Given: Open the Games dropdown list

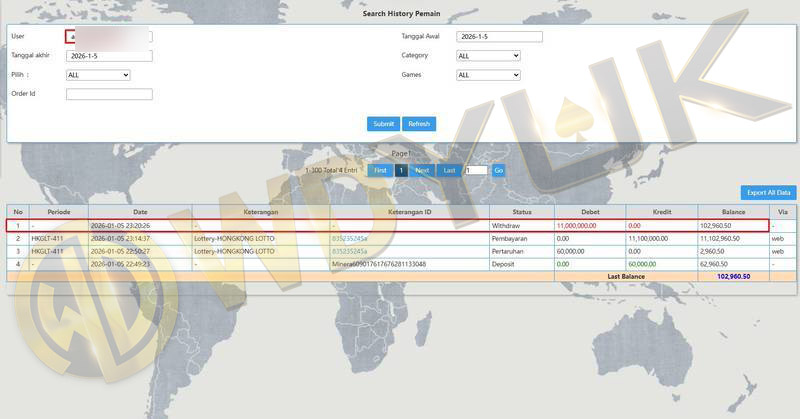Looking at the screenshot, I should point(488,75).
